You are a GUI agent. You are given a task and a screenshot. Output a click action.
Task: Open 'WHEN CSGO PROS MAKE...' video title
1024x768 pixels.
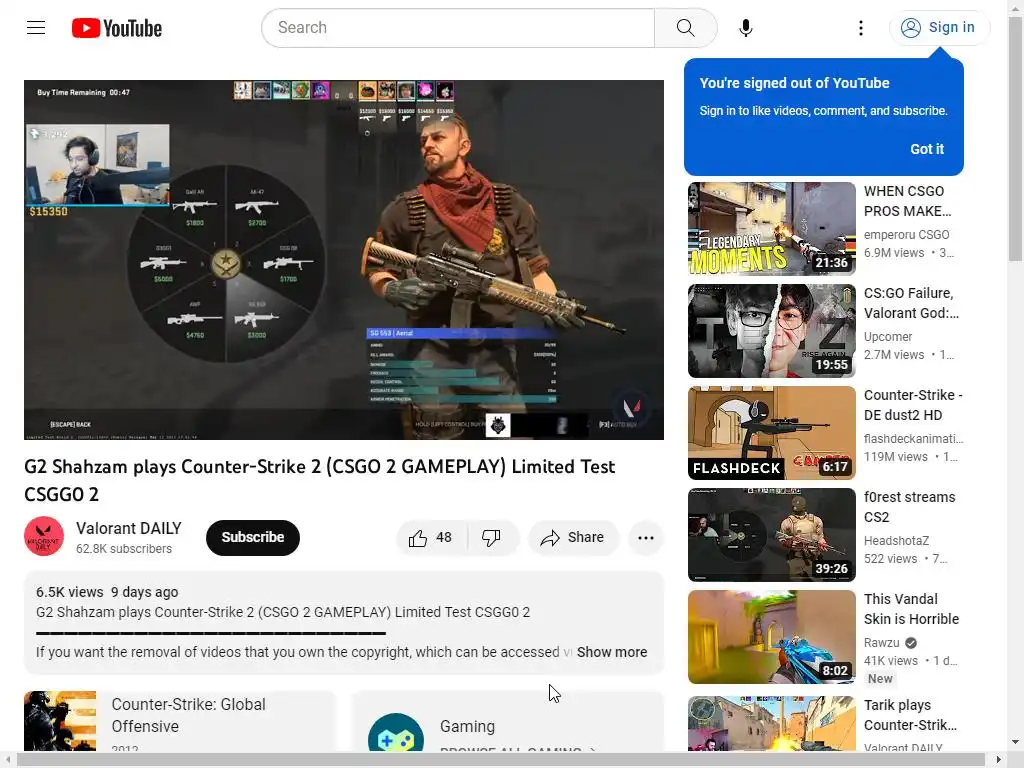point(907,201)
